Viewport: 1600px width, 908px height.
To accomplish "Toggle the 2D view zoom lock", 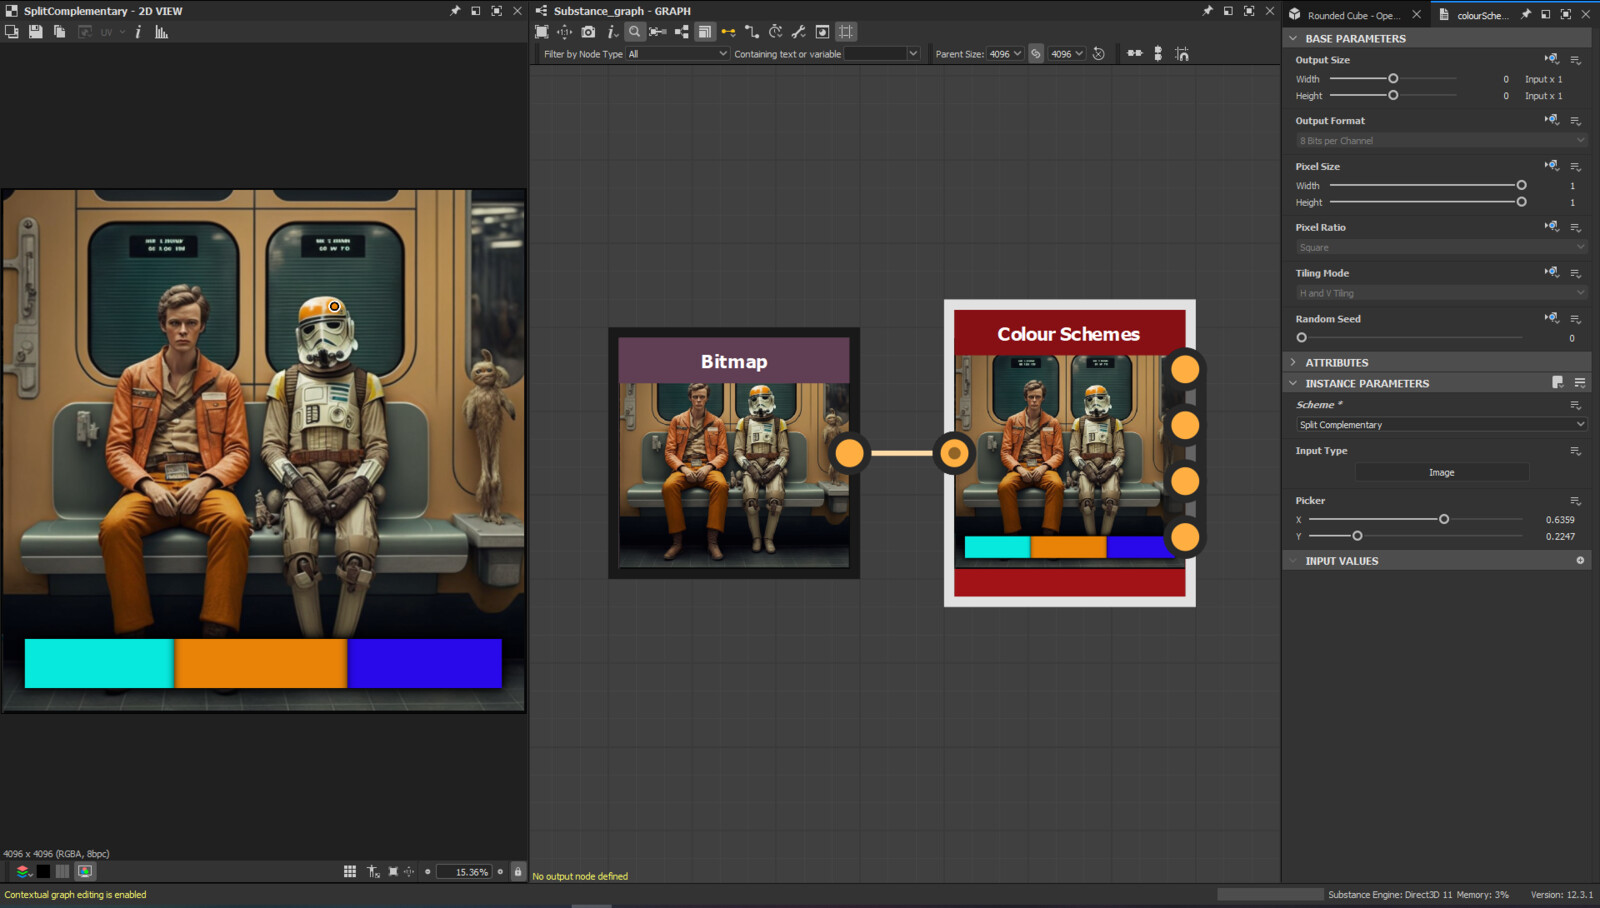I will 518,872.
